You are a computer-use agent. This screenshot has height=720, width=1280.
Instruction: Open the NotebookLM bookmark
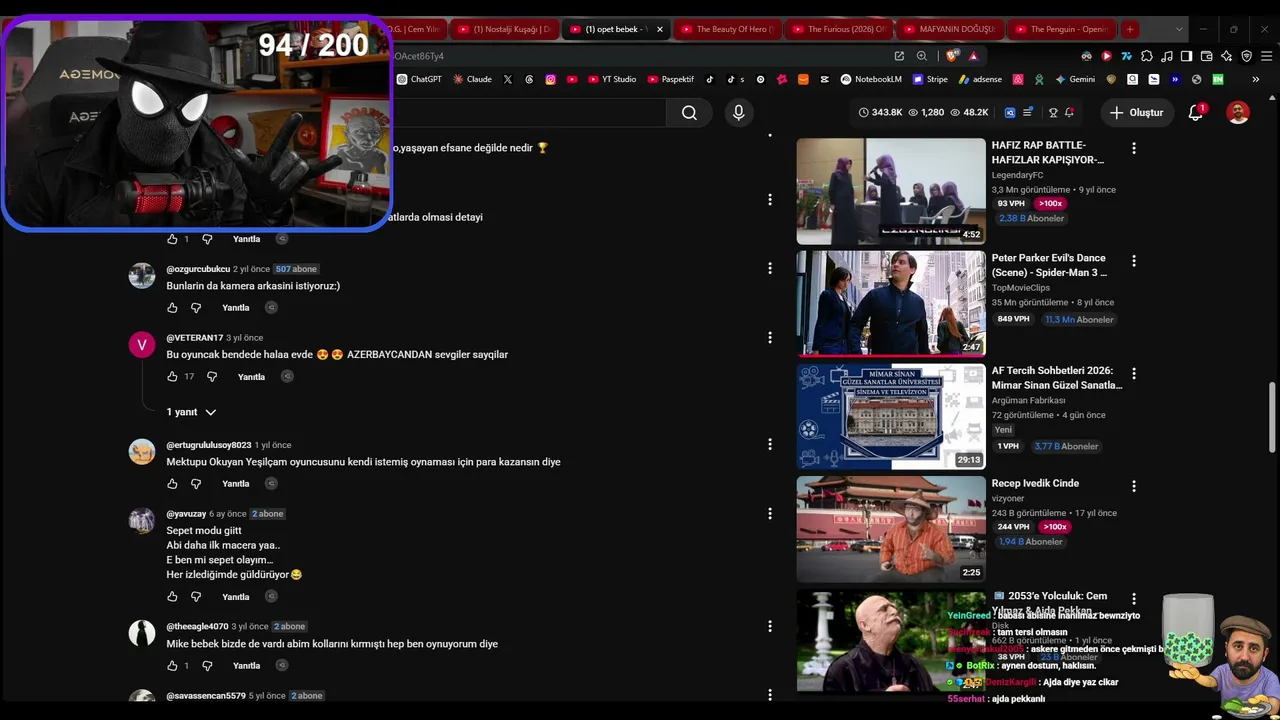pos(871,79)
